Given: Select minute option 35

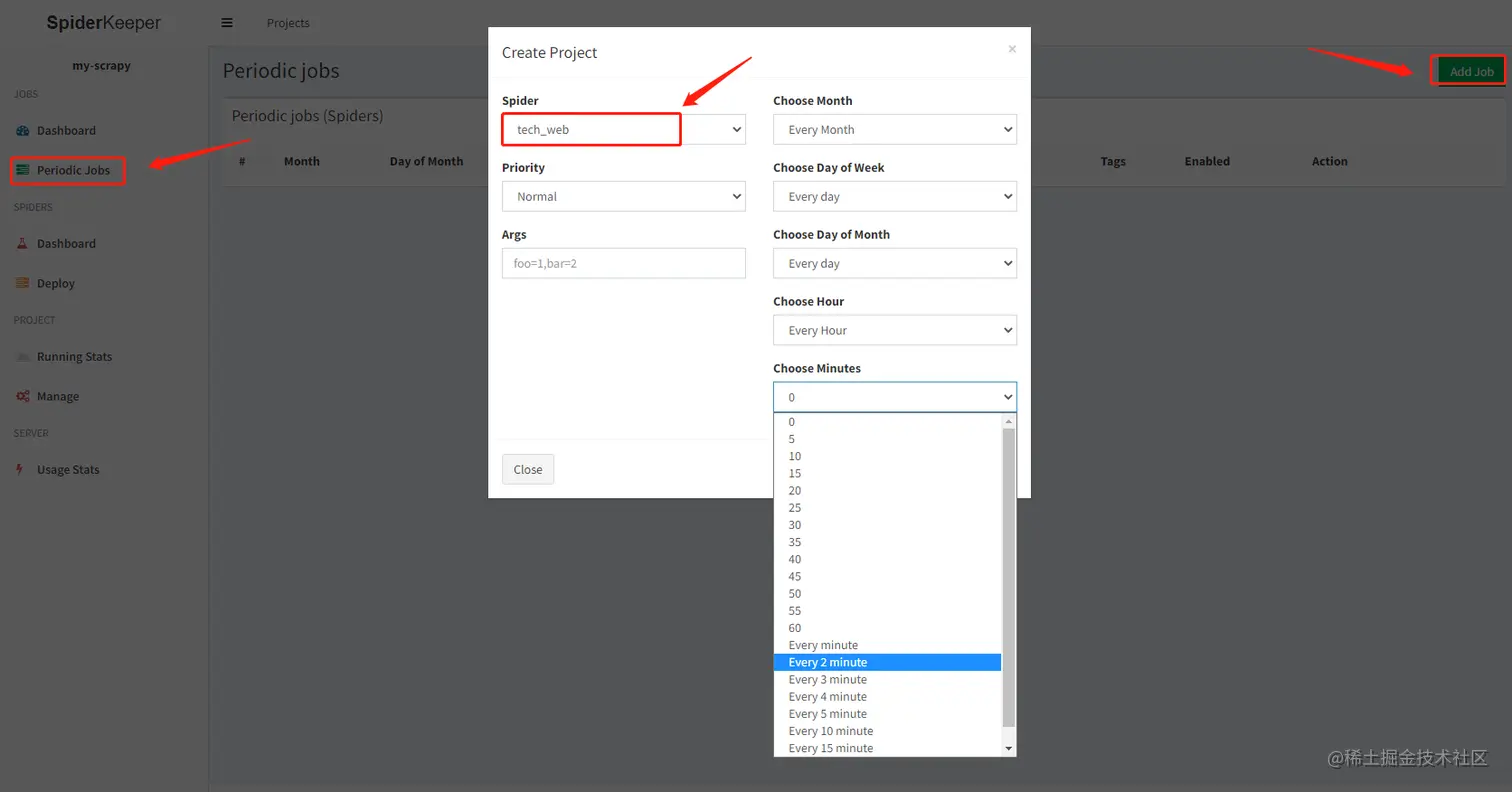Looking at the screenshot, I should coord(887,542).
